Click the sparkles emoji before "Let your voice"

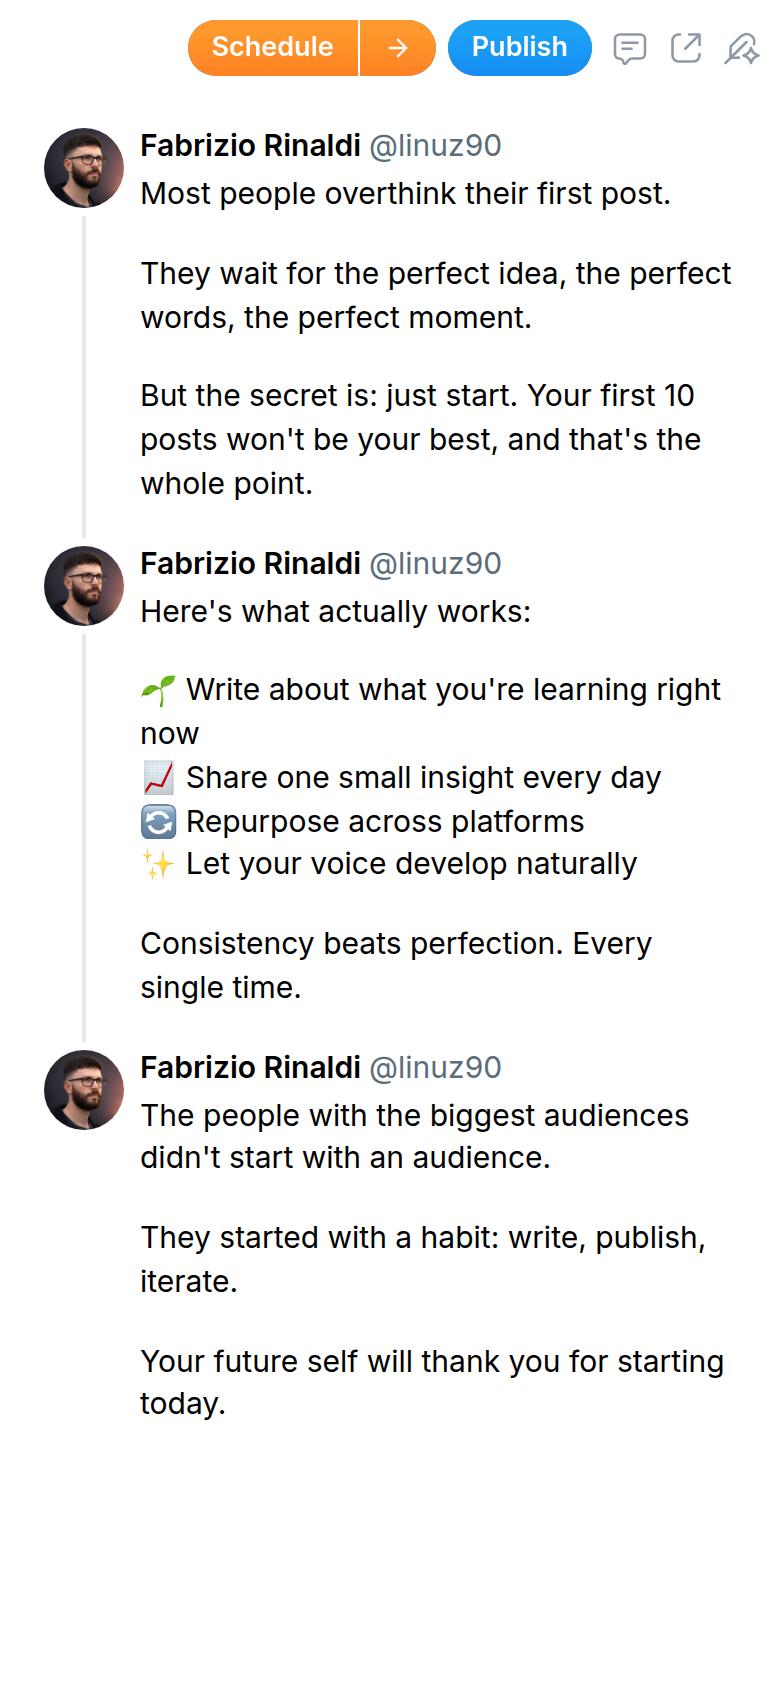pyautogui.click(x=158, y=864)
